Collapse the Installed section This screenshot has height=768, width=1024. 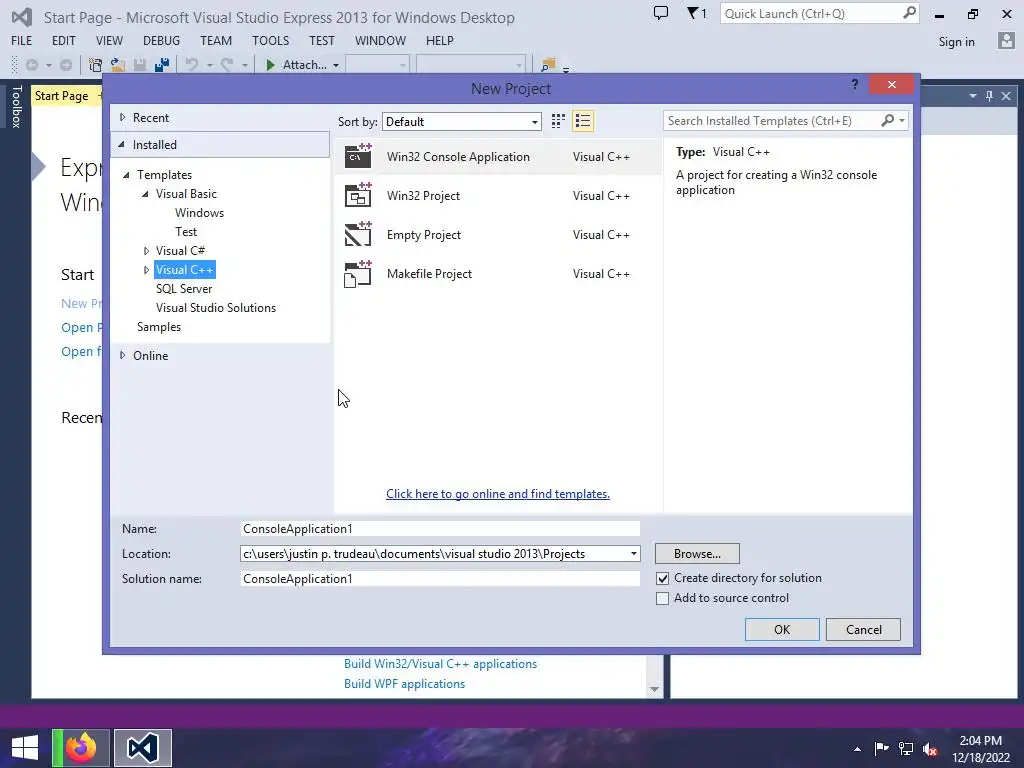pos(121,144)
